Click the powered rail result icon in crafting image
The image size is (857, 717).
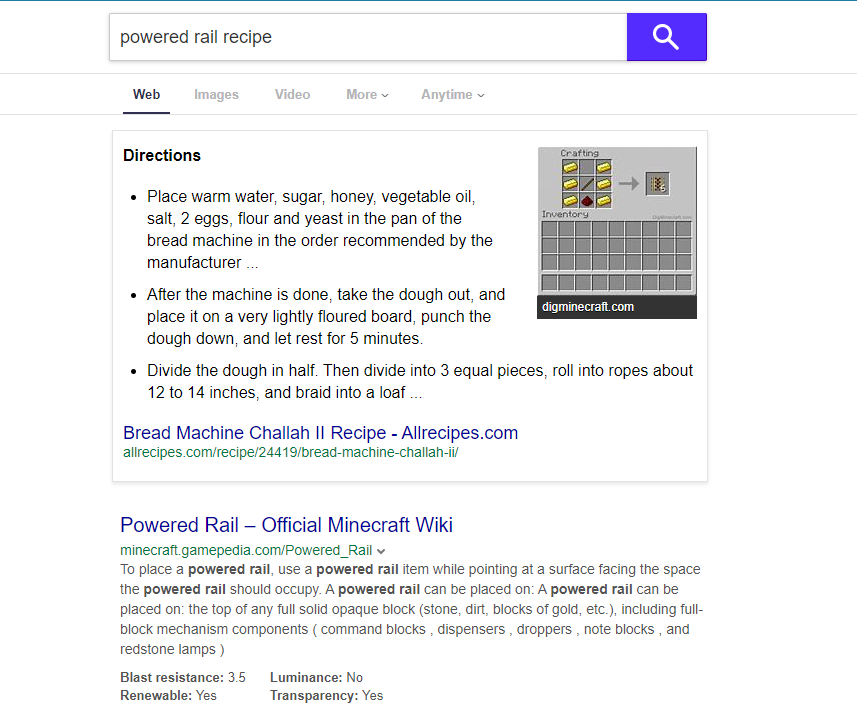(658, 184)
